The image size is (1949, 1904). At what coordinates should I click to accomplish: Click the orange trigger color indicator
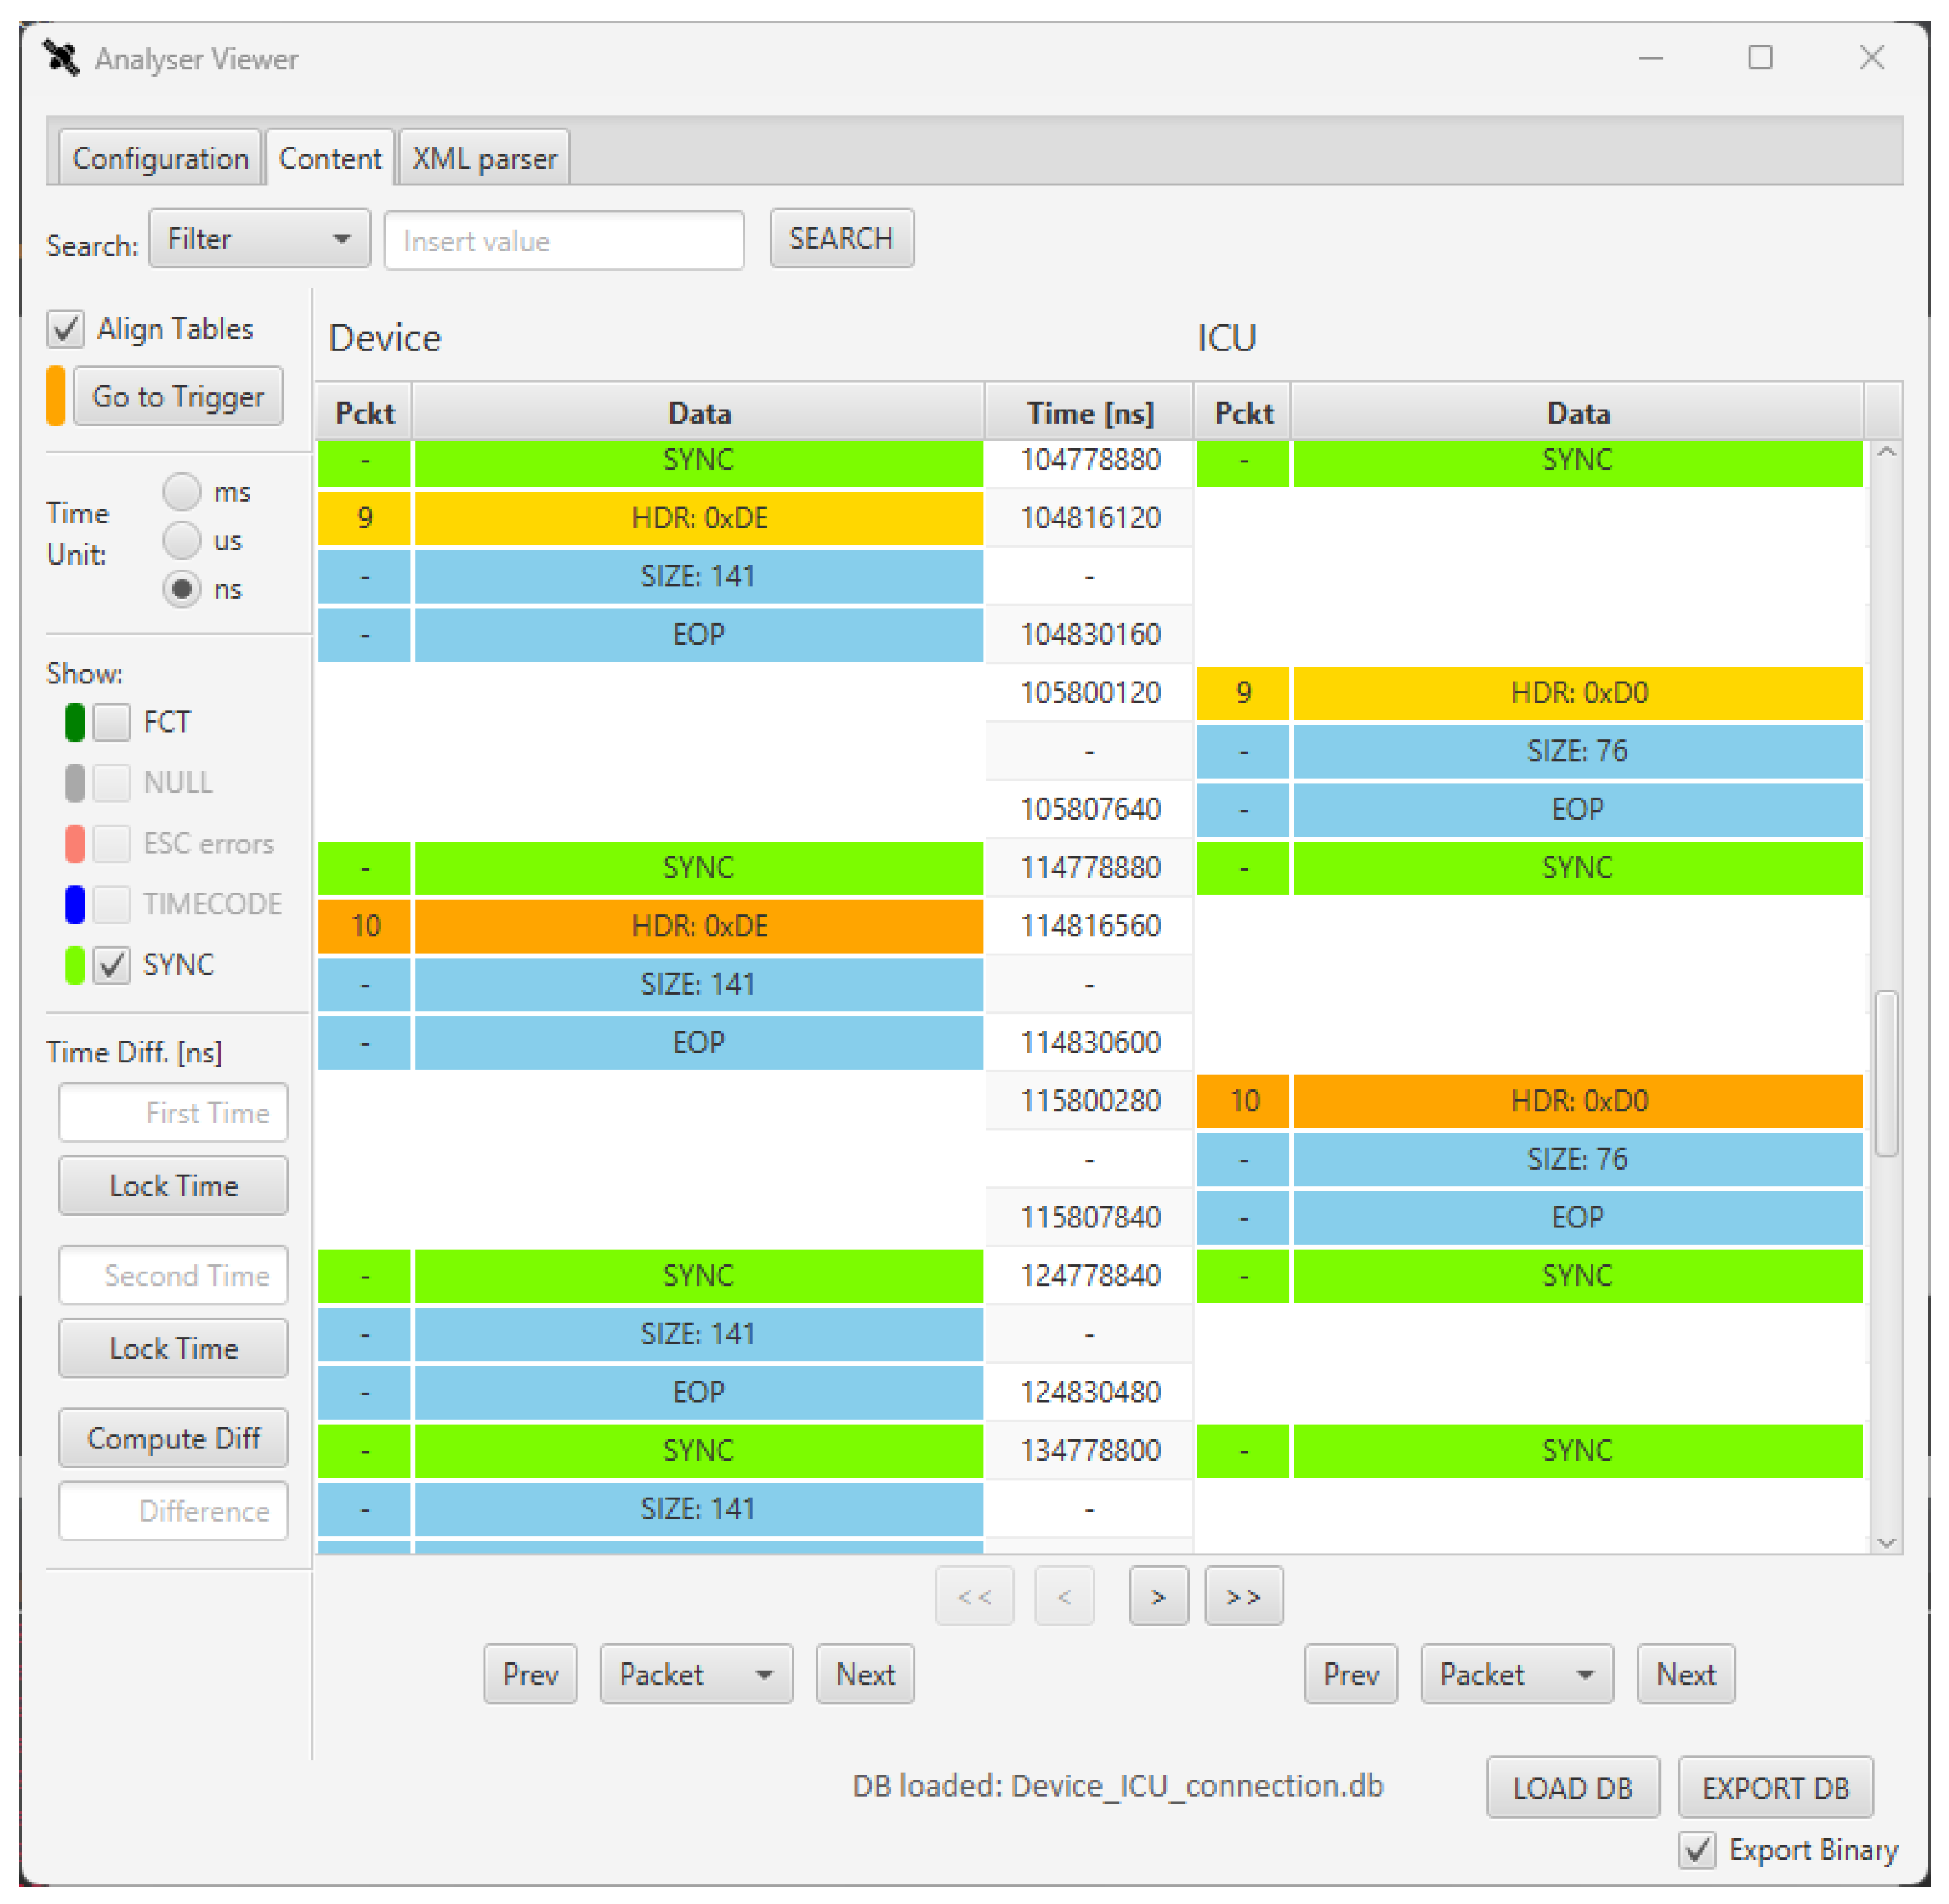coord(56,396)
